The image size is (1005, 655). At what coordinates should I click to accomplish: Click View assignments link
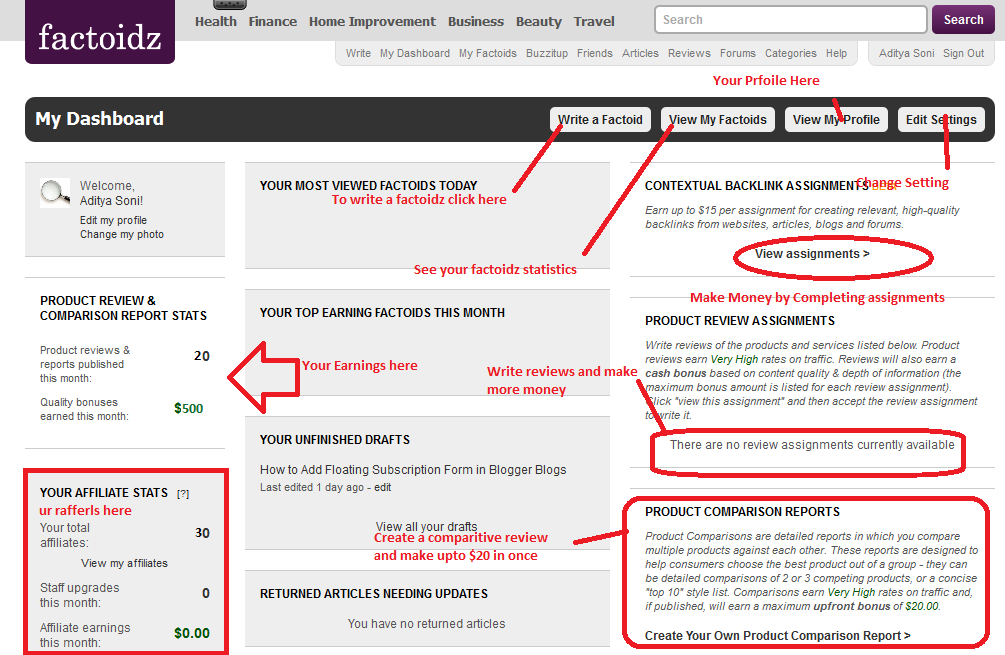(x=812, y=254)
